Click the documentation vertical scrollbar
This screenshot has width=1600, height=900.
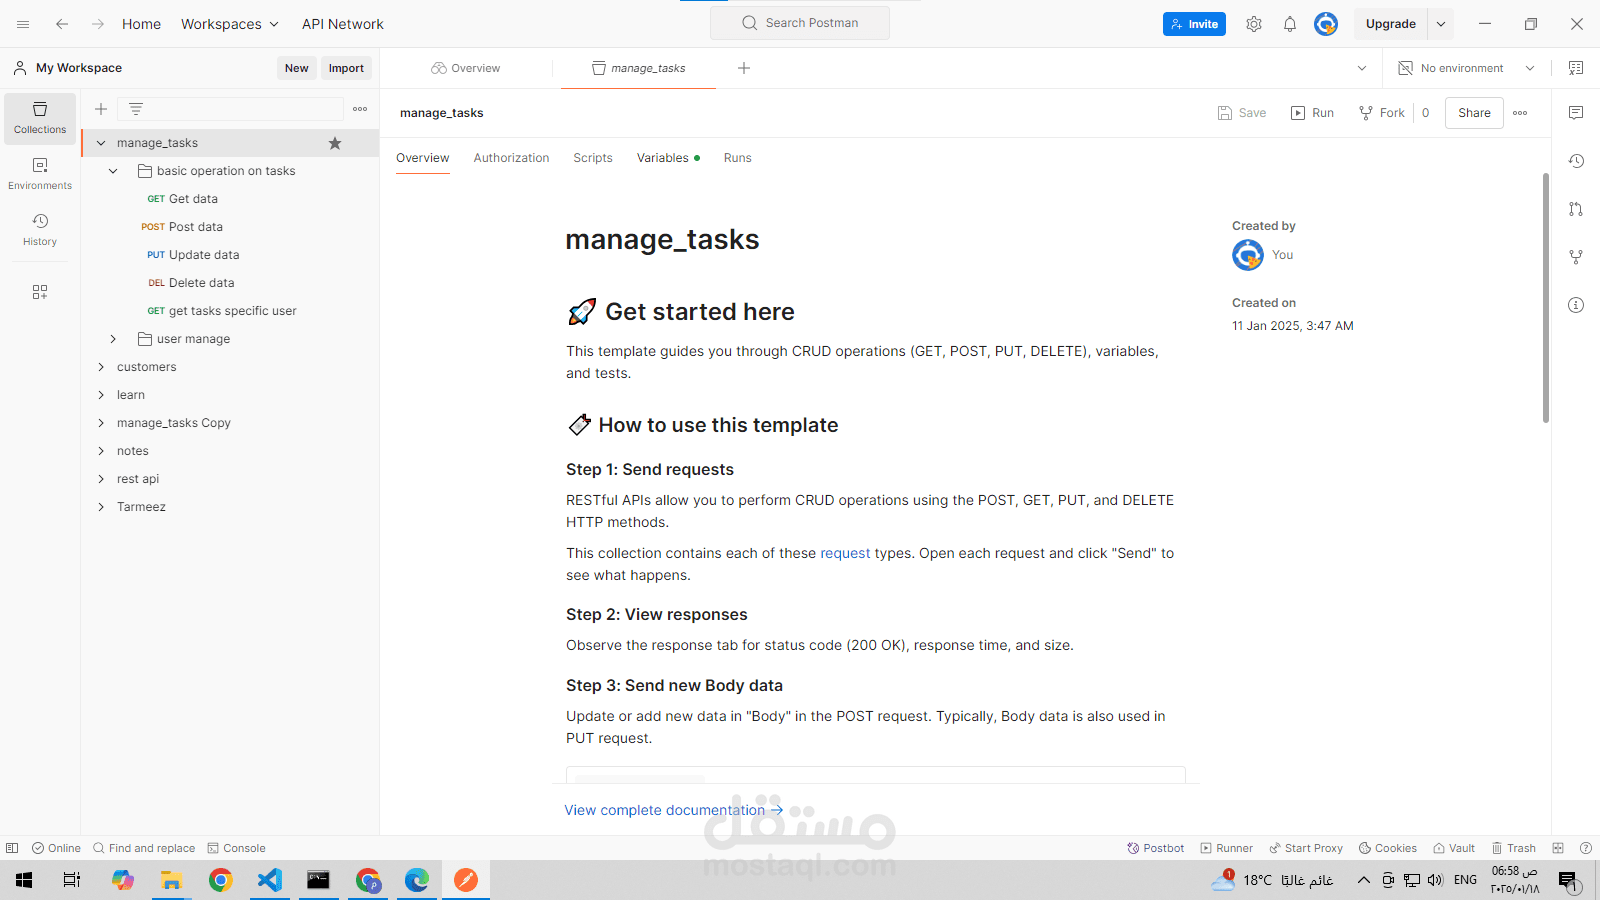pos(1545,298)
